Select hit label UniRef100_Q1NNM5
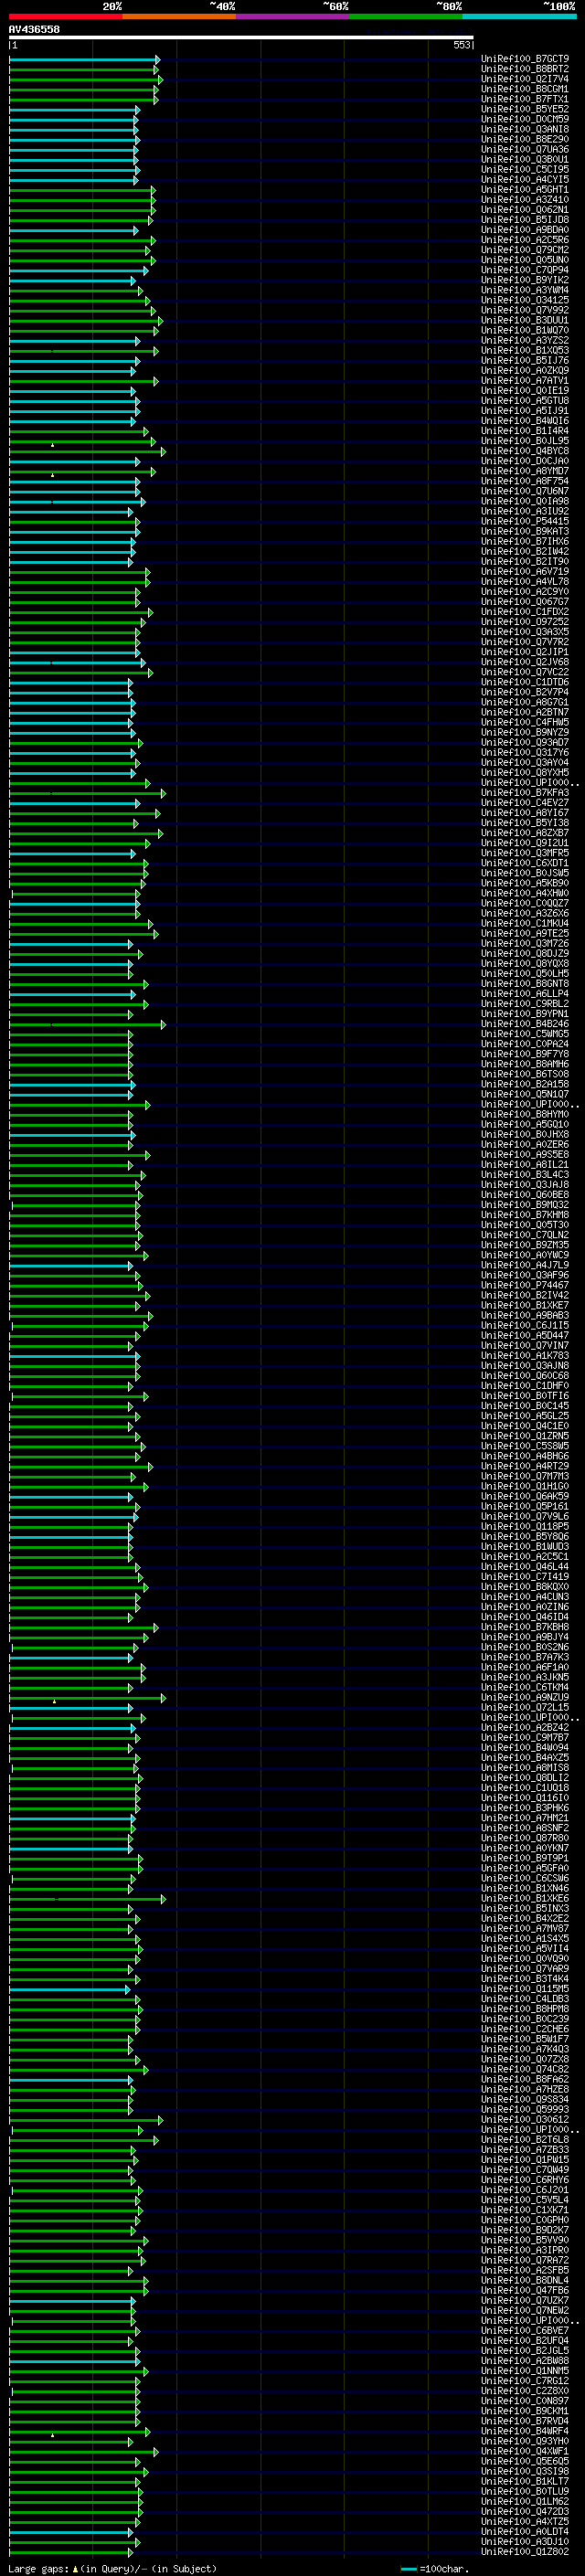 (x=525, y=2371)
